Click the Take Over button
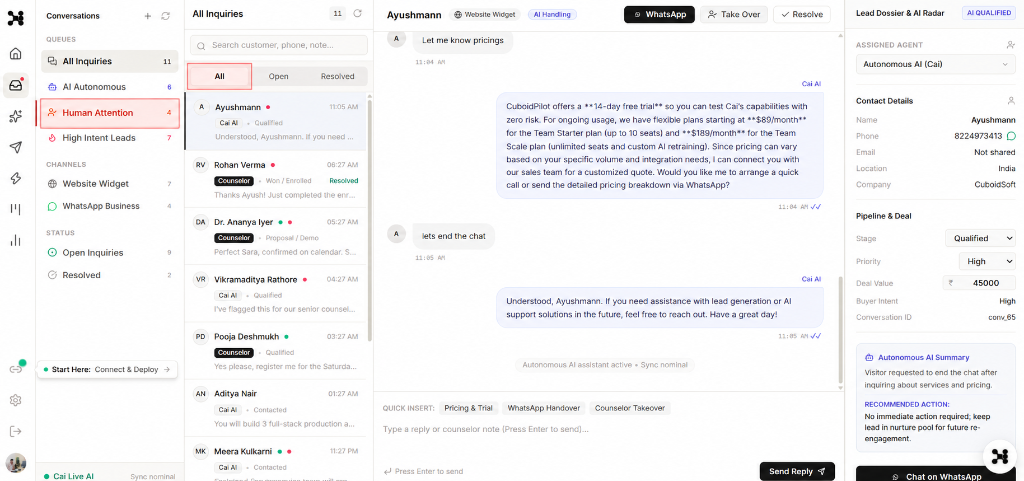1024x481 pixels. pos(734,14)
